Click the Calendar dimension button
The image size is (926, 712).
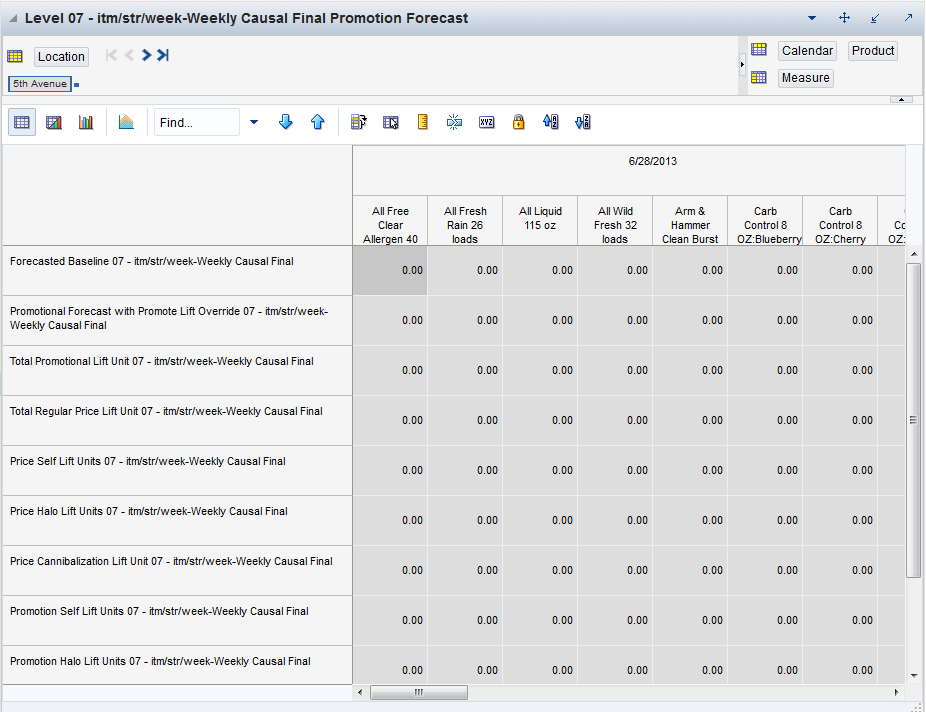tap(807, 51)
